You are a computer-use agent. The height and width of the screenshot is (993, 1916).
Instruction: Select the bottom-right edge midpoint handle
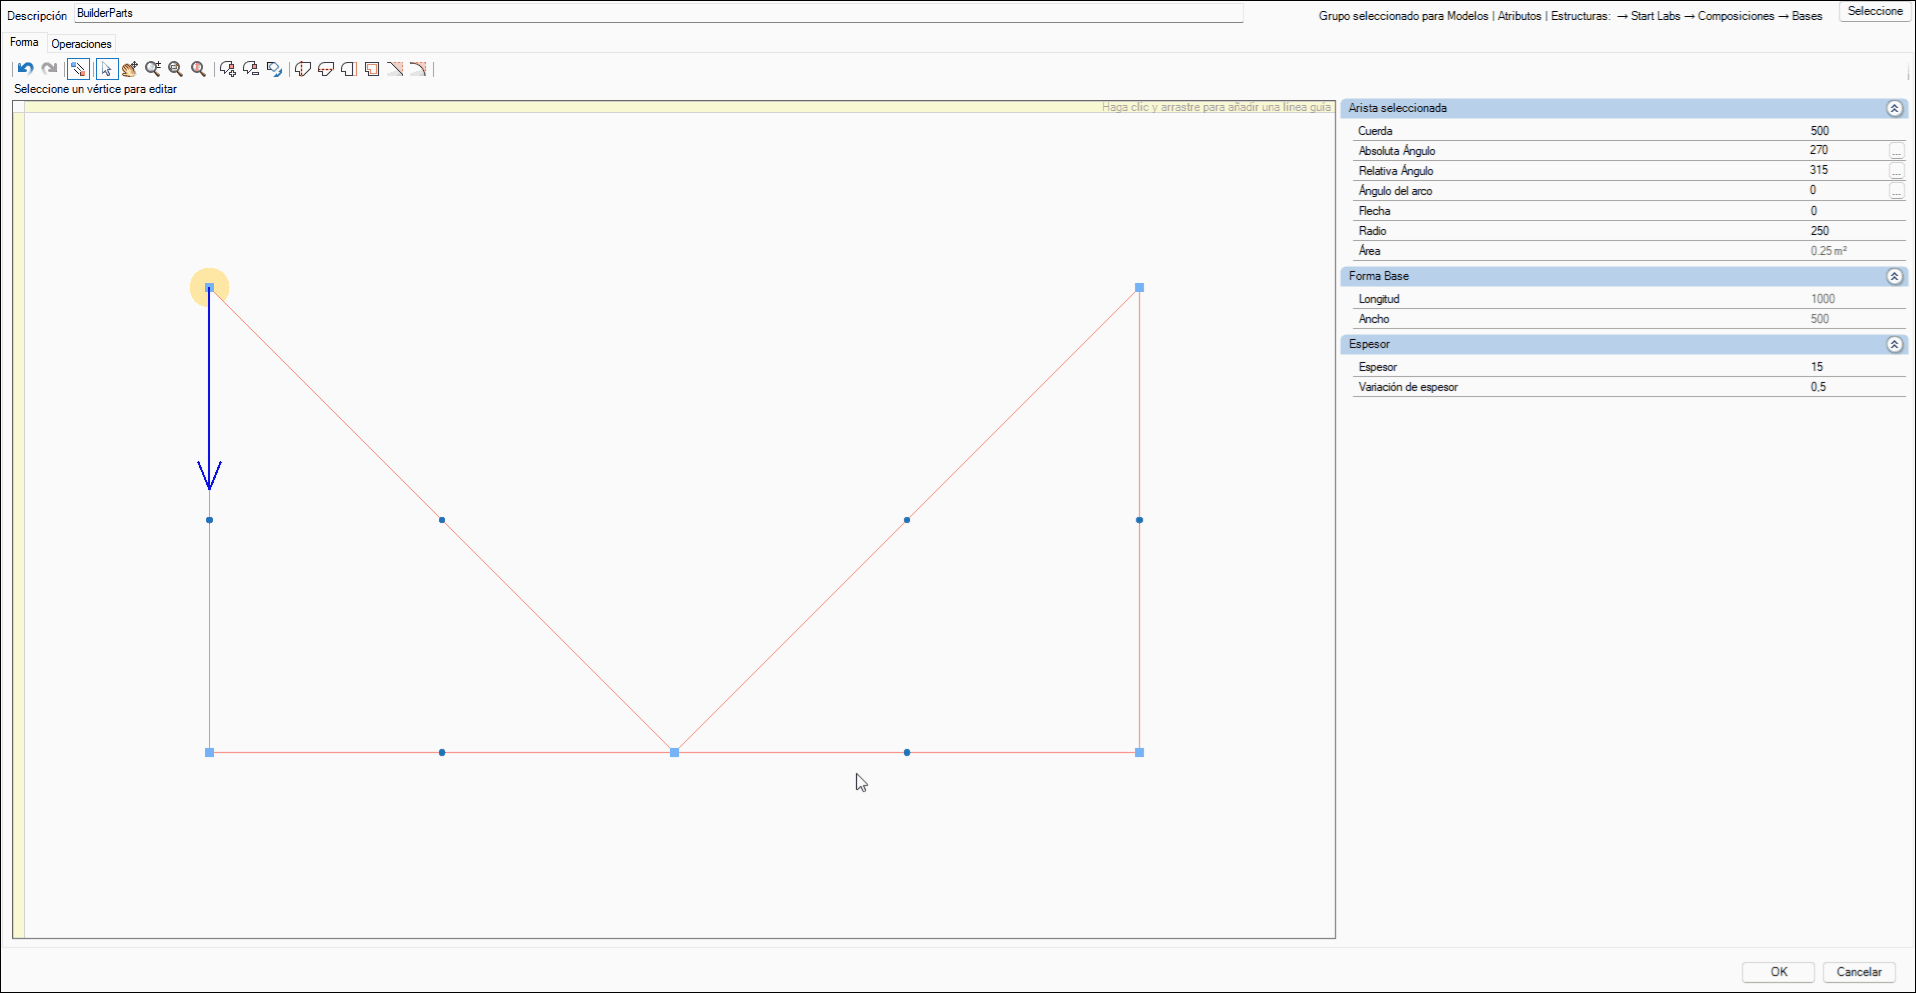(907, 752)
